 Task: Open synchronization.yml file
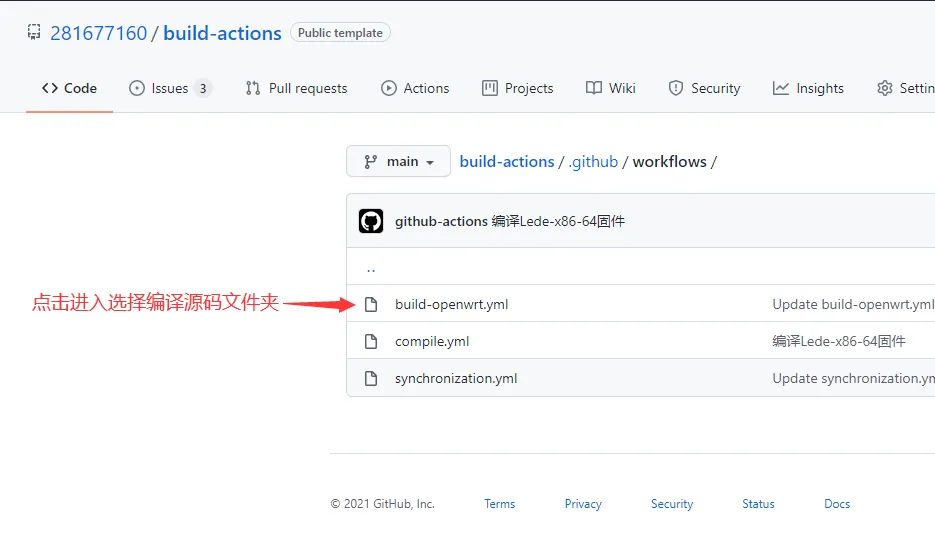pyautogui.click(x=456, y=378)
